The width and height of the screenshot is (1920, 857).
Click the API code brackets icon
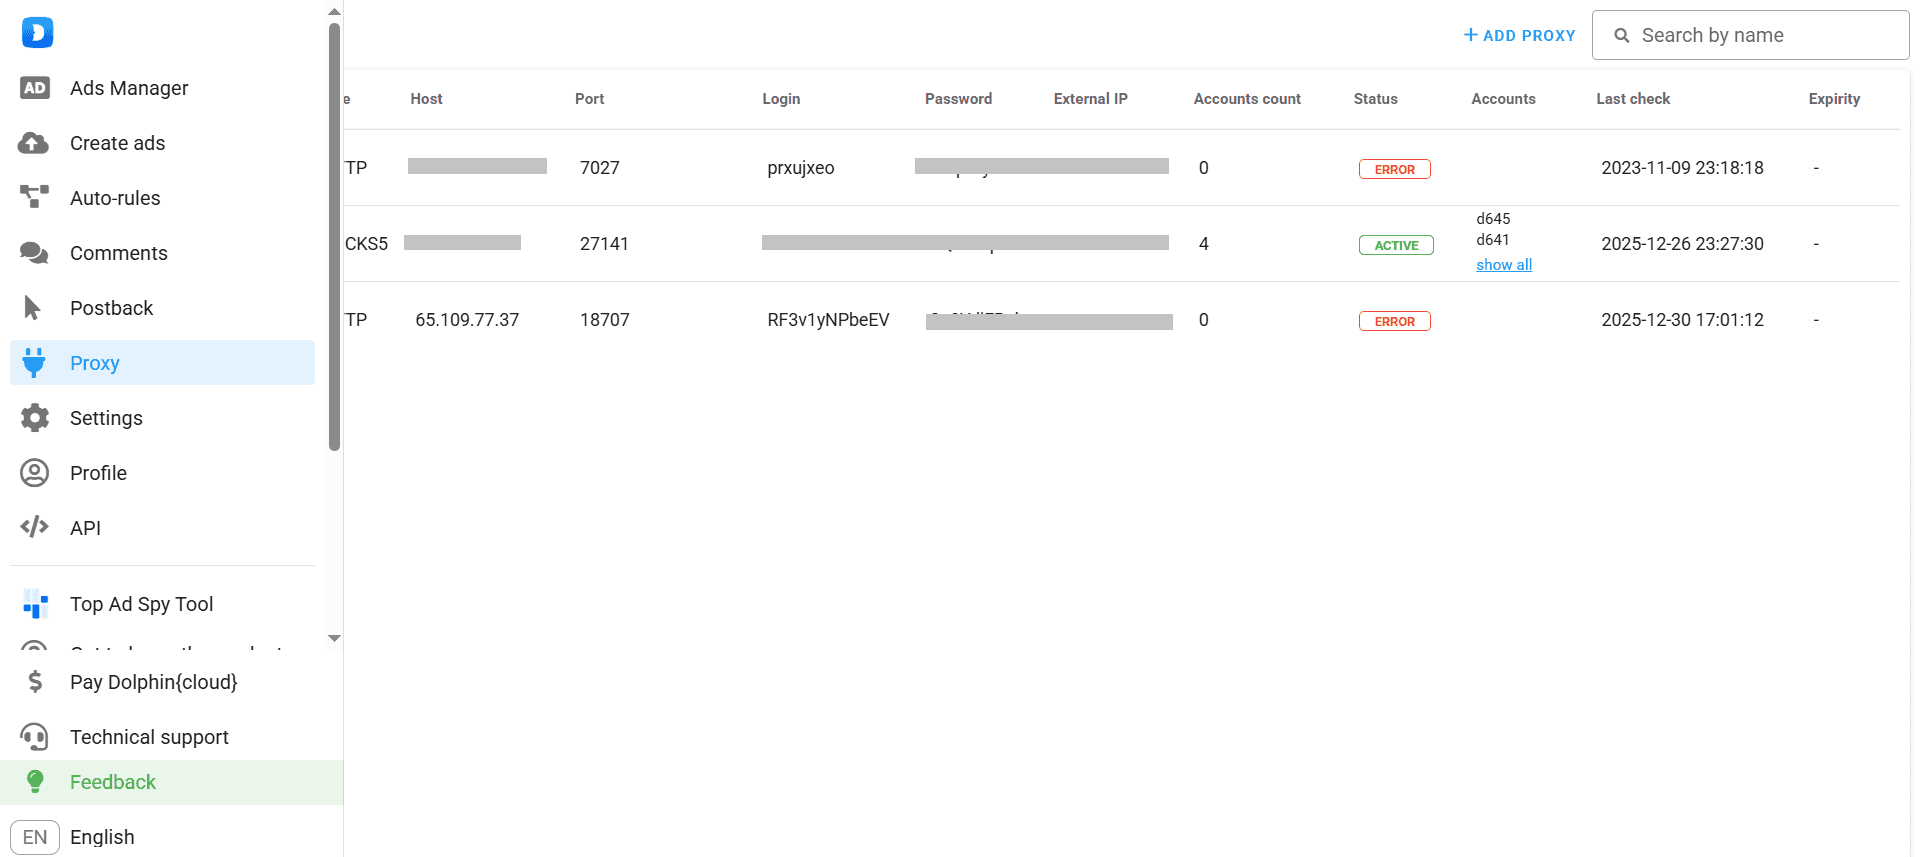click(x=35, y=527)
